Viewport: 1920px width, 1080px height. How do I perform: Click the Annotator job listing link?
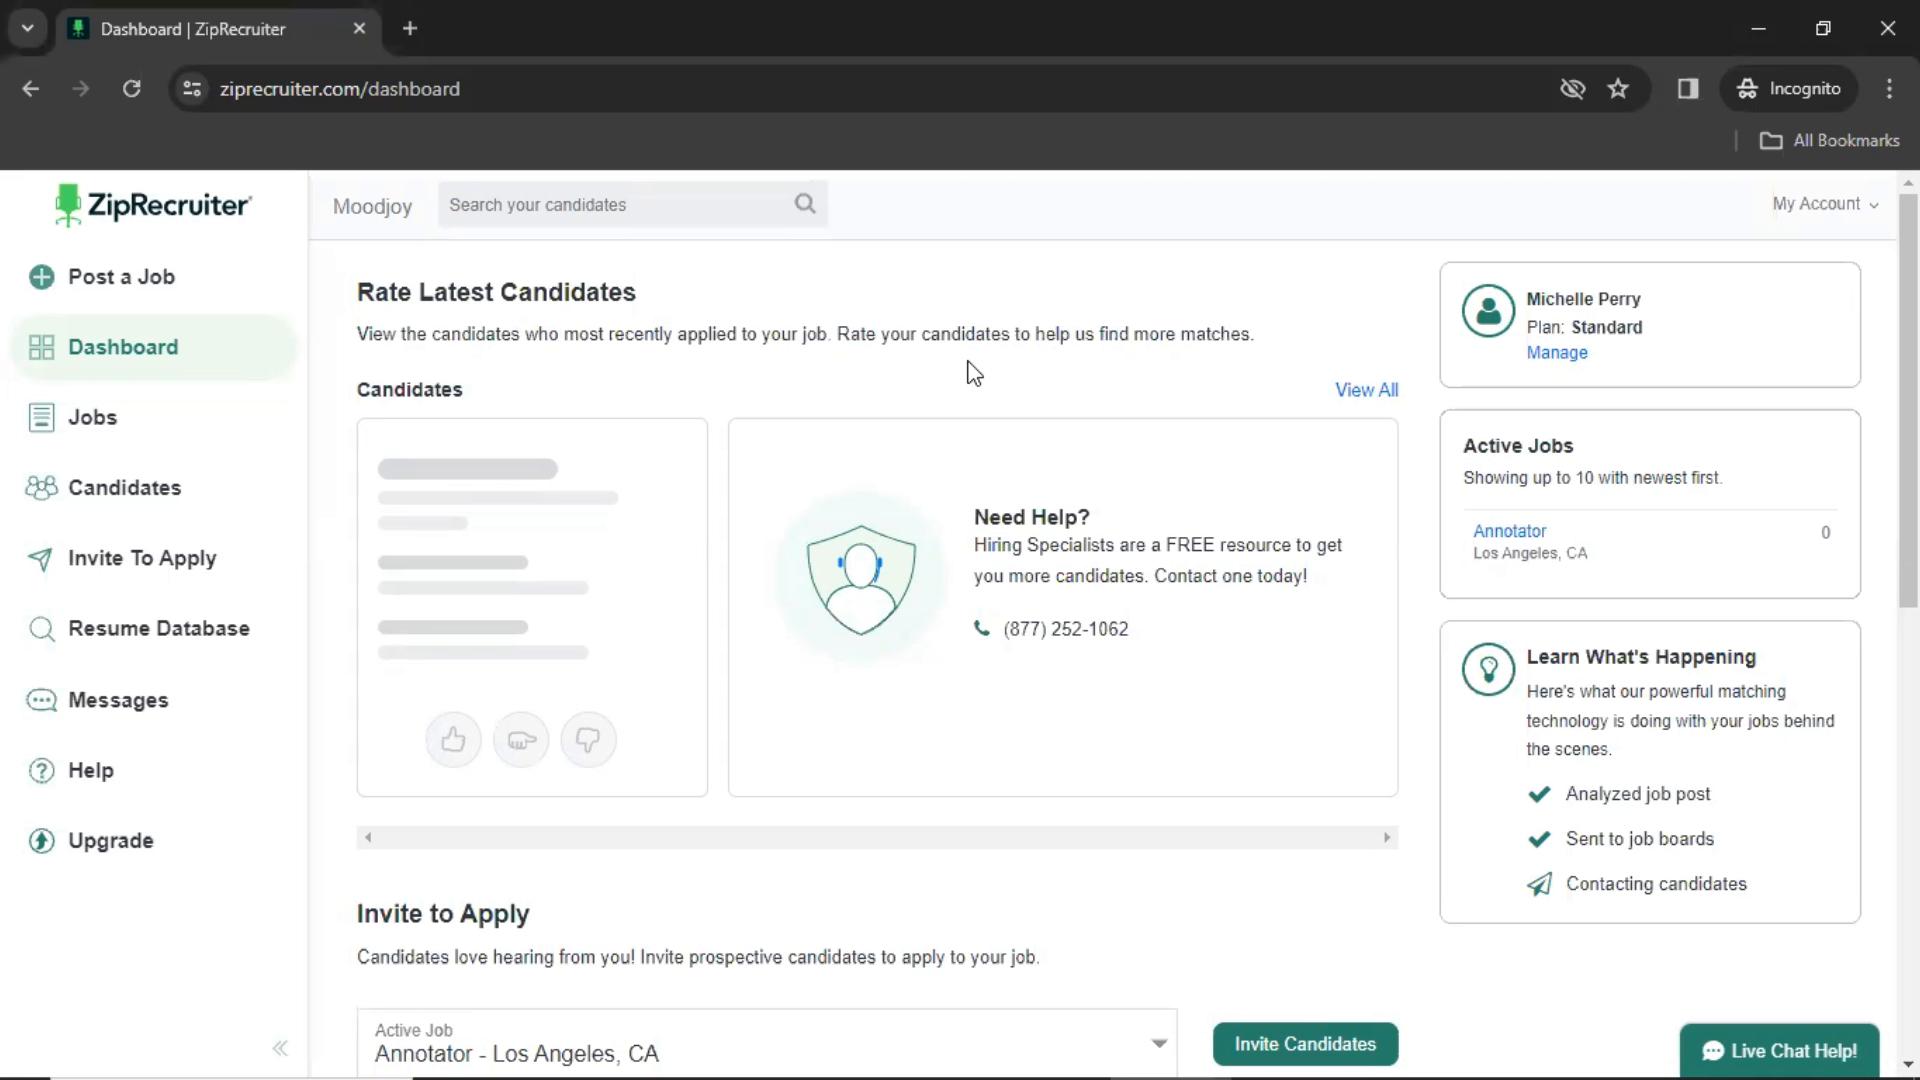pos(1510,530)
